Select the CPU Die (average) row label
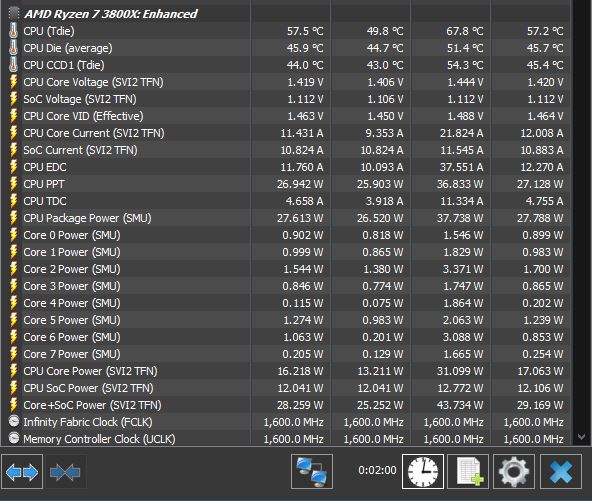The width and height of the screenshot is (592, 501). point(68,48)
